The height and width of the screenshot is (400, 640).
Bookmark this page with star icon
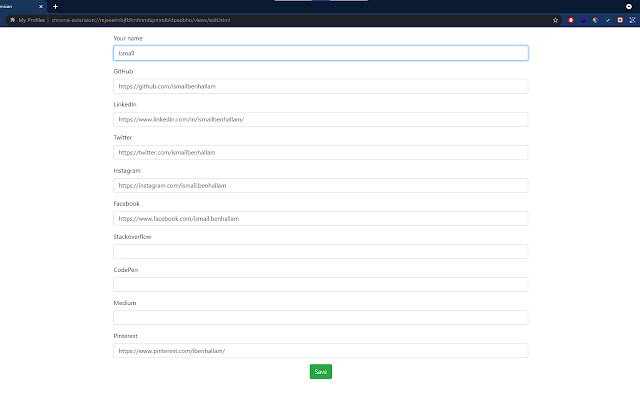pyautogui.click(x=556, y=20)
